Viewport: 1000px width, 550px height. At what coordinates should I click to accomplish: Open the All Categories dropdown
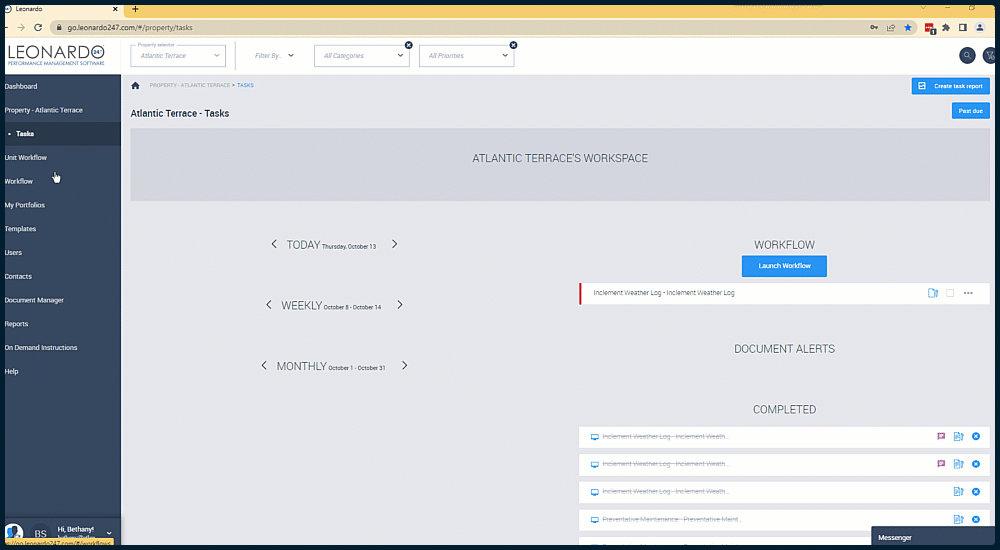(x=362, y=56)
